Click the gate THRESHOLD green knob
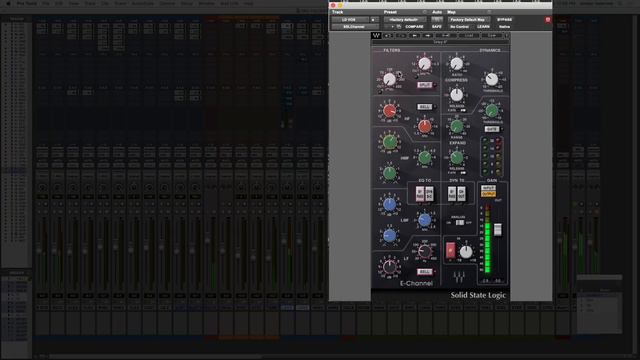 click(491, 110)
